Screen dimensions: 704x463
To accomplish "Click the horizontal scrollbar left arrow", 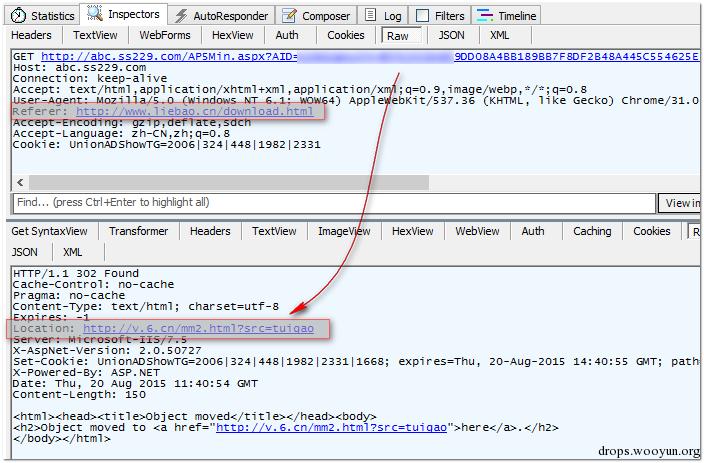I will point(20,182).
